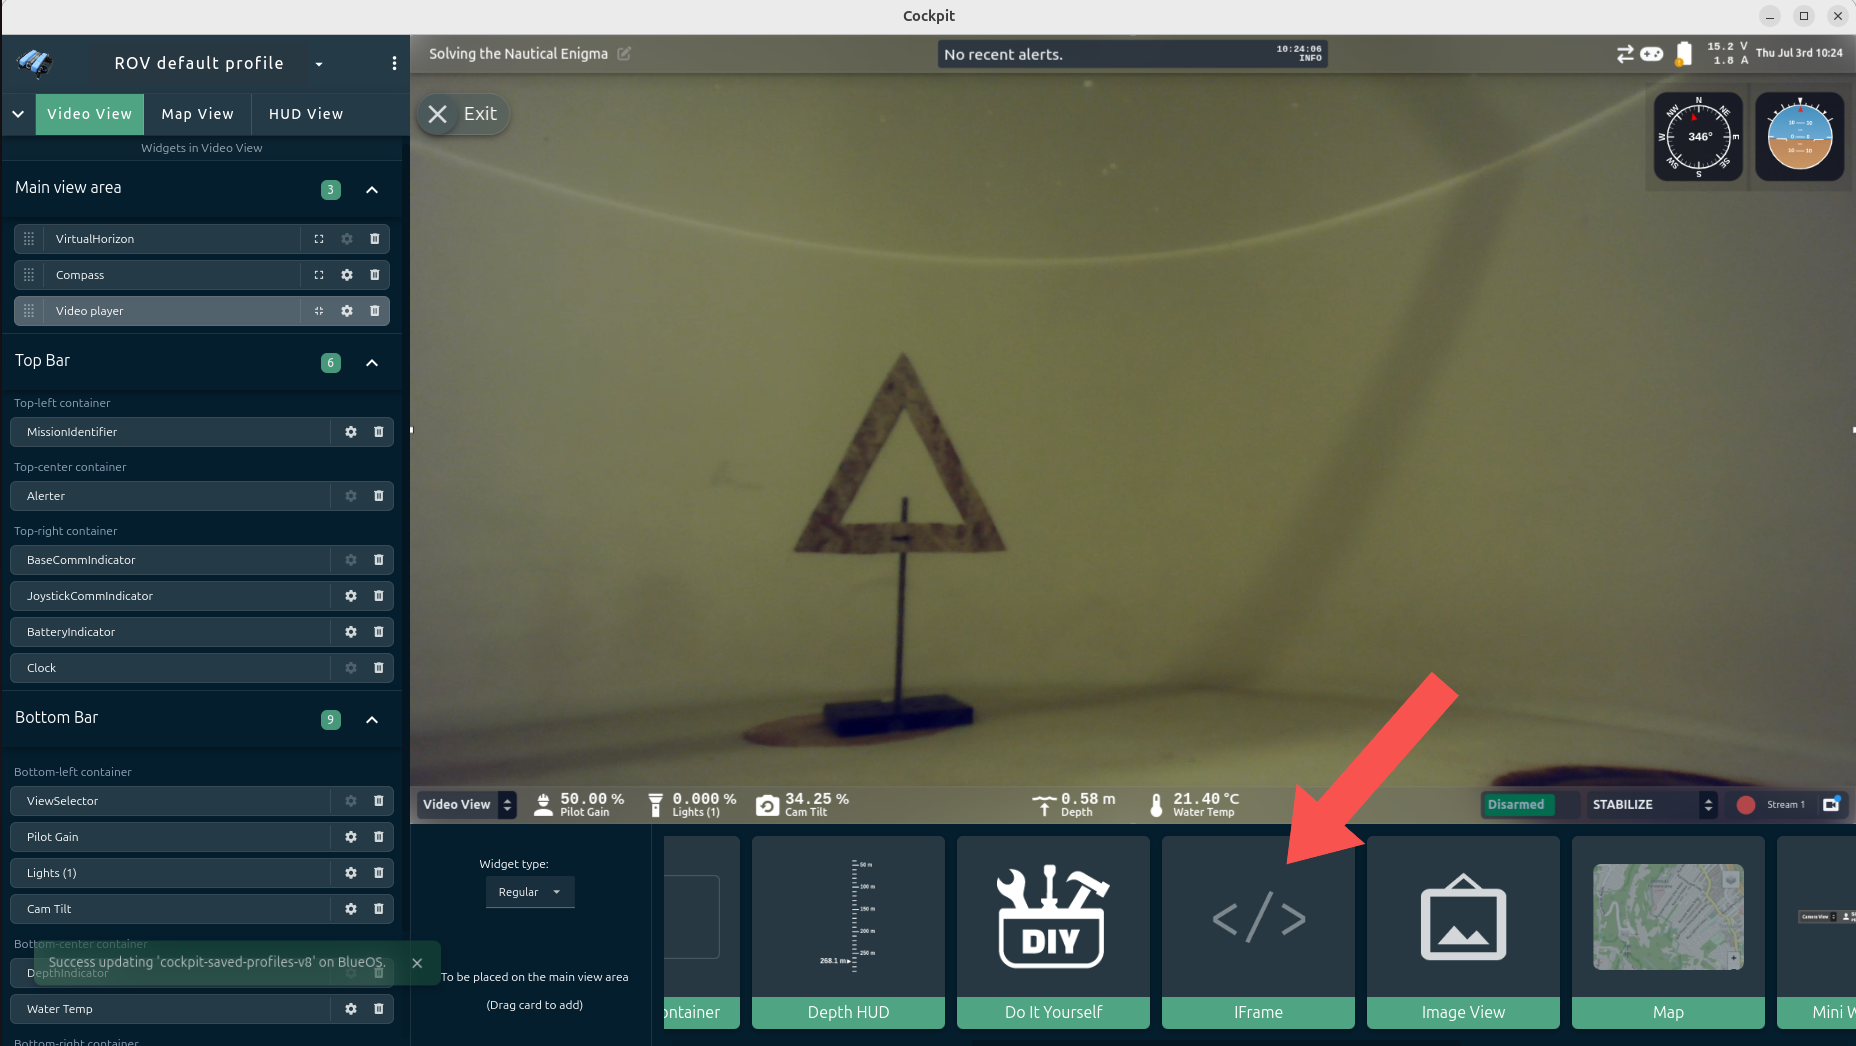The height and width of the screenshot is (1046, 1856).
Task: Click the Depth 0.58 m readout
Action: [x=1074, y=804]
